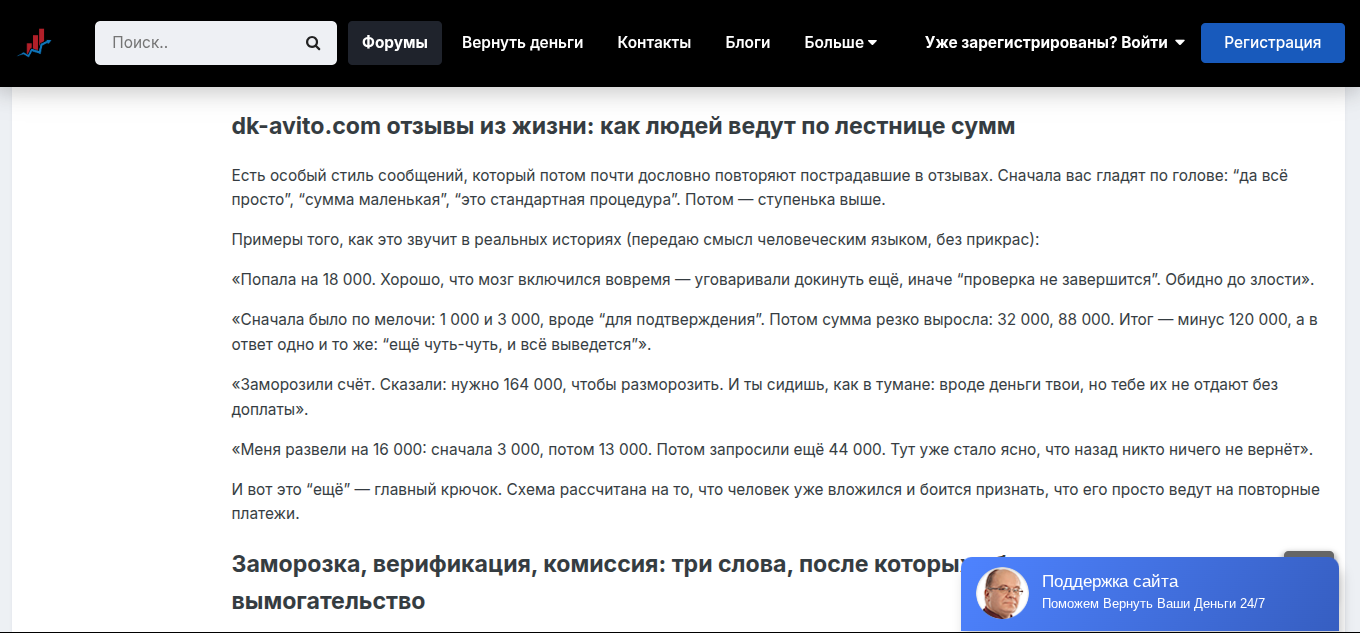The height and width of the screenshot is (633, 1360).
Task: Click the heading about dk-avito.com отзывы
Action: coord(623,127)
